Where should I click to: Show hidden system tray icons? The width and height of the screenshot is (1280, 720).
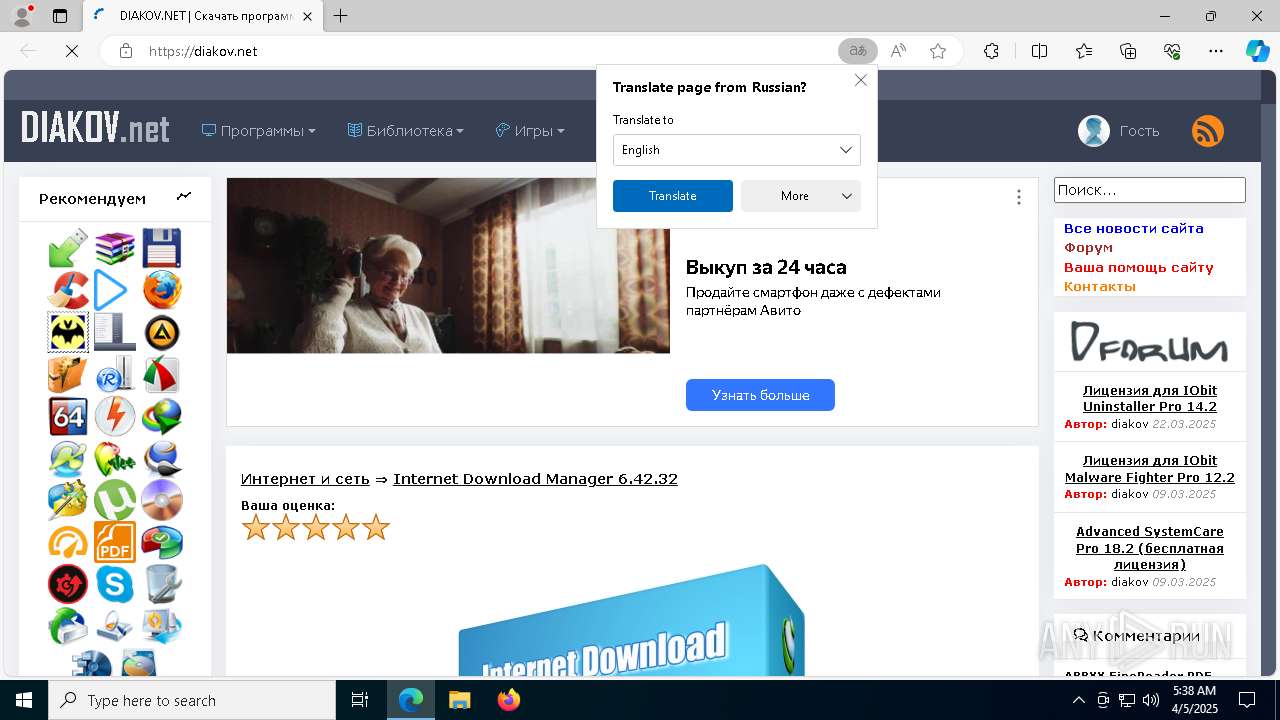[1078, 700]
